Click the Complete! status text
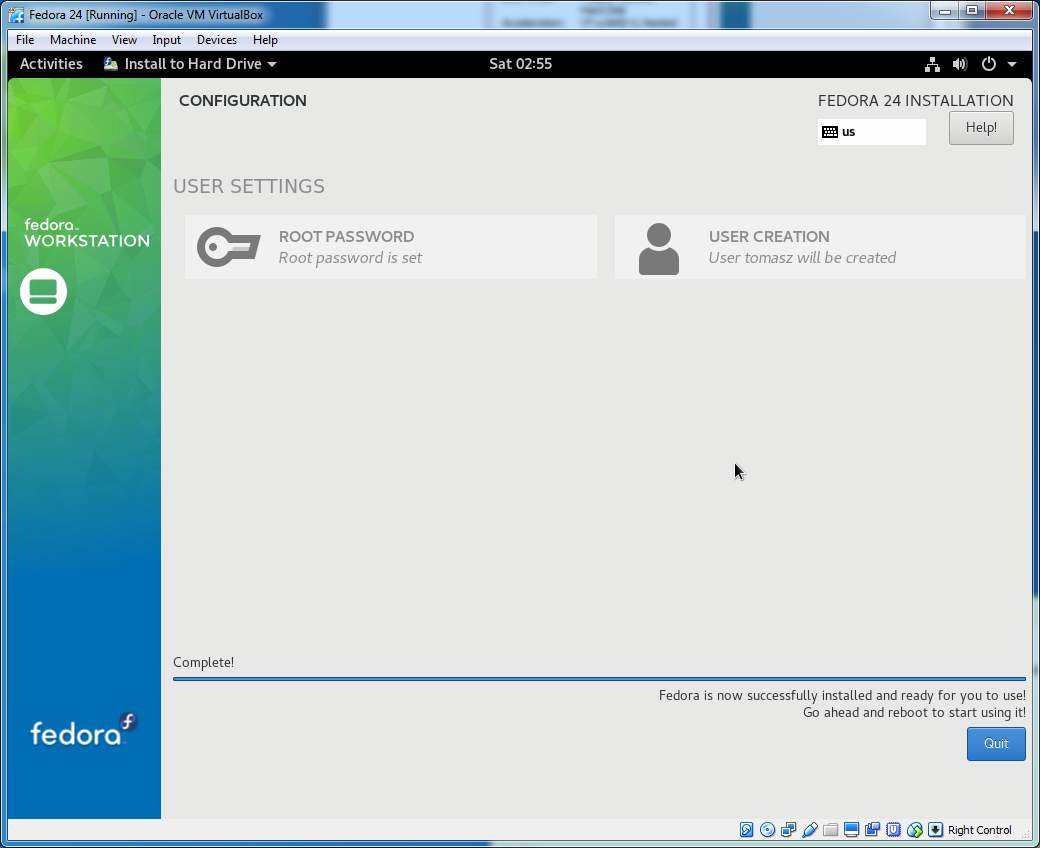1040x848 pixels. (x=203, y=662)
